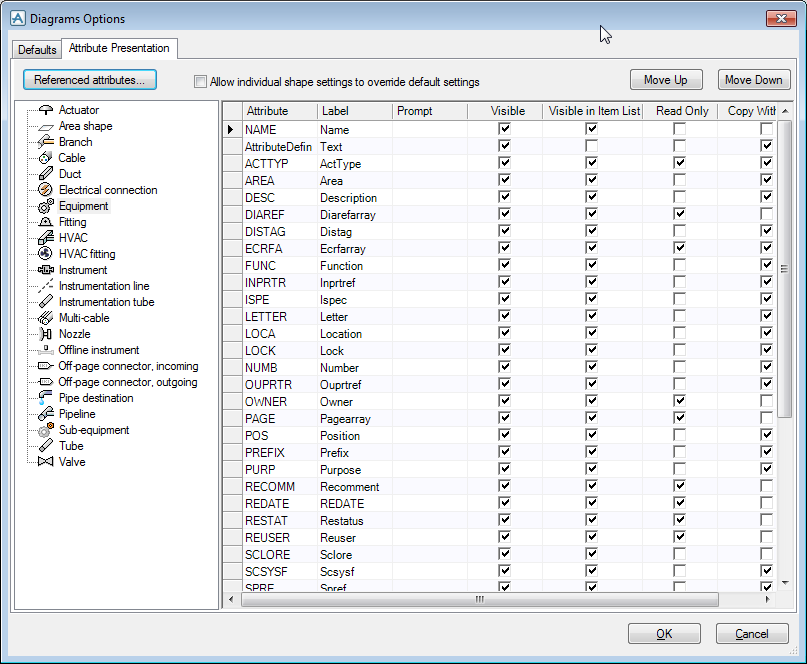Click the Label column header
807x664 pixels.
click(355, 111)
